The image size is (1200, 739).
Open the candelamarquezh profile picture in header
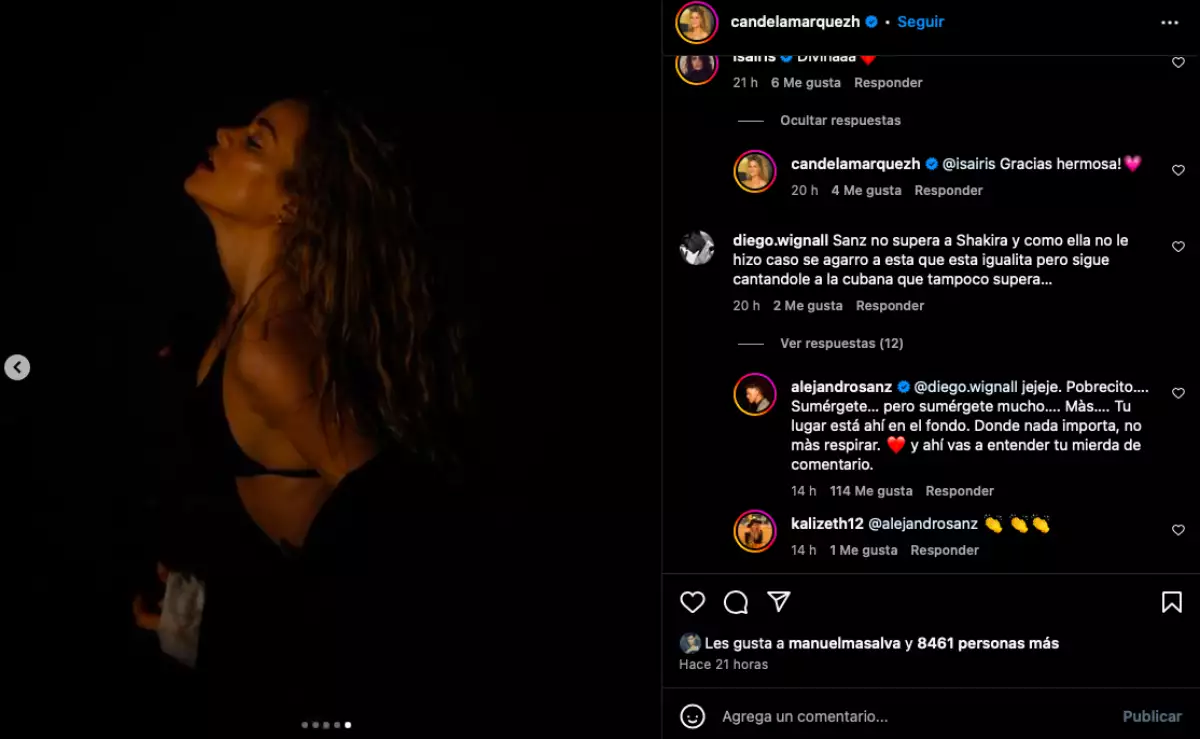click(x=696, y=22)
